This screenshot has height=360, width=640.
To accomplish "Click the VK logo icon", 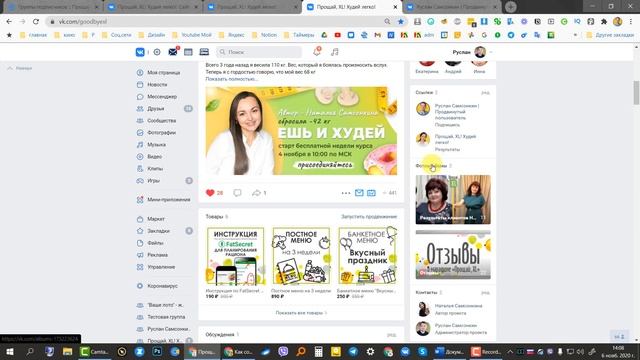I will [140, 52].
